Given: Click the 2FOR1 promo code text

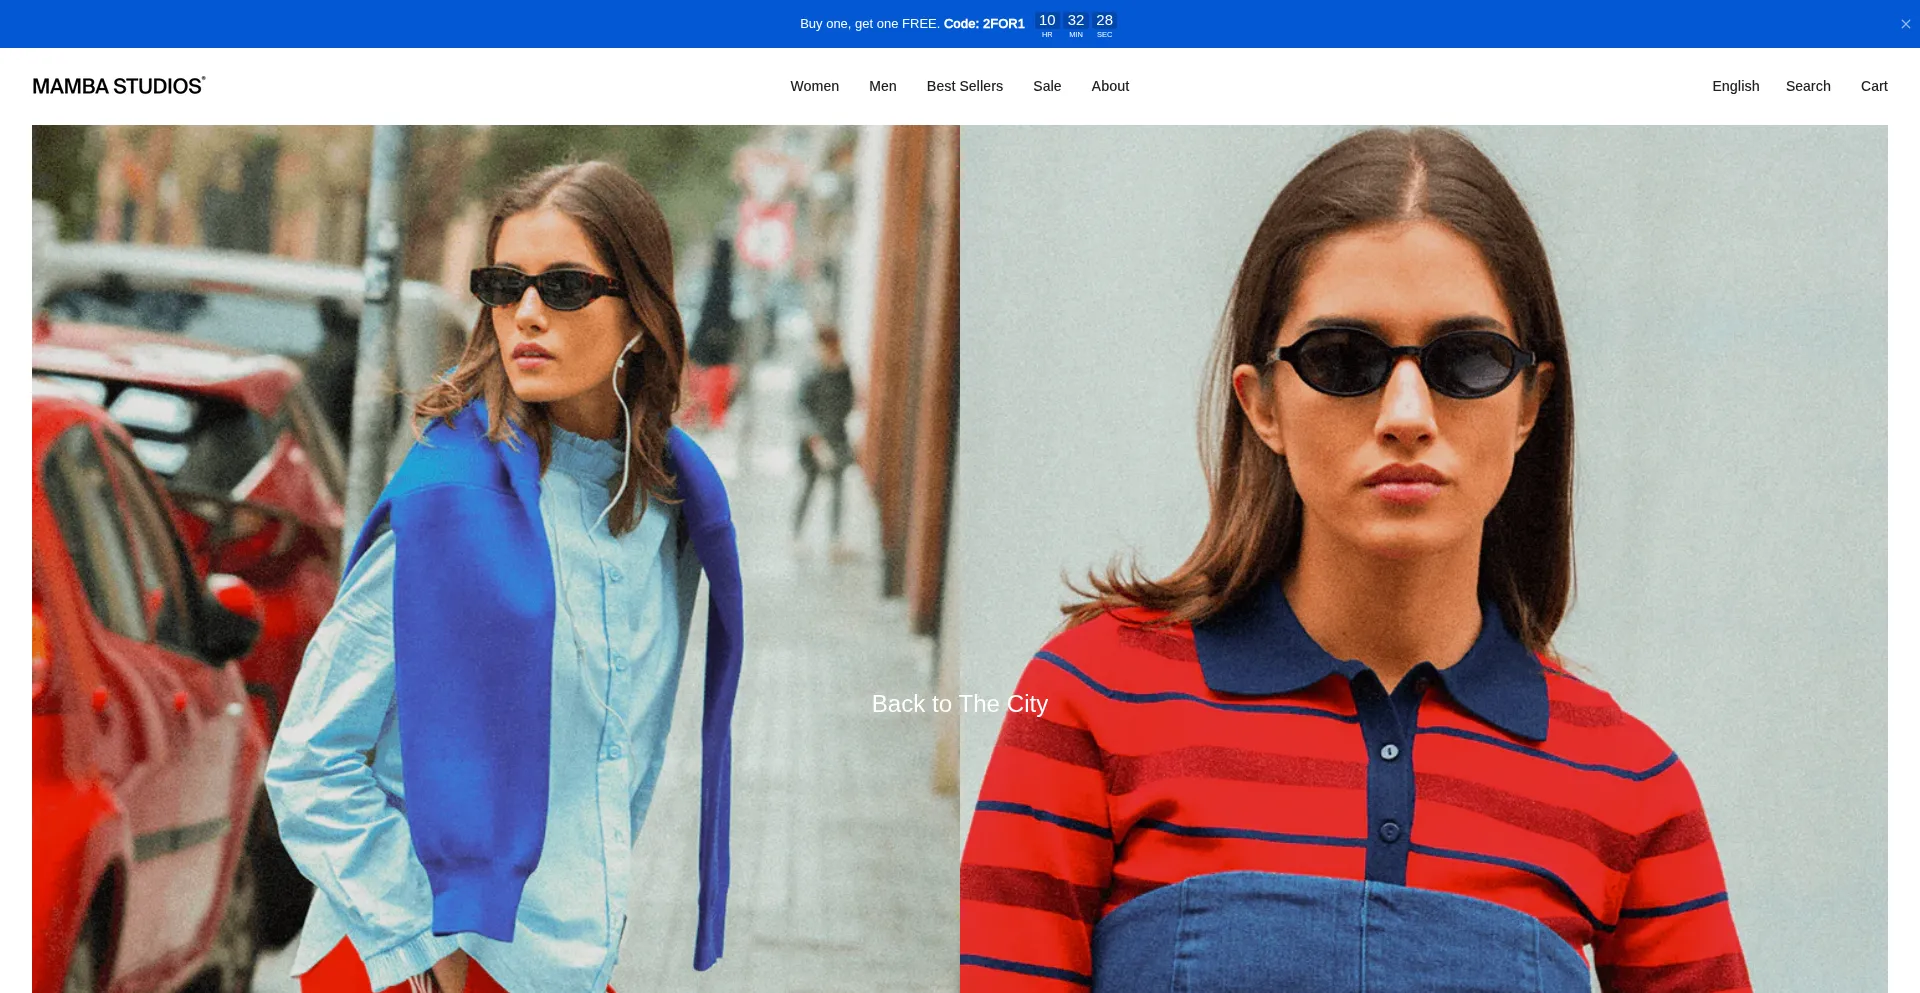Looking at the screenshot, I should coord(984,24).
